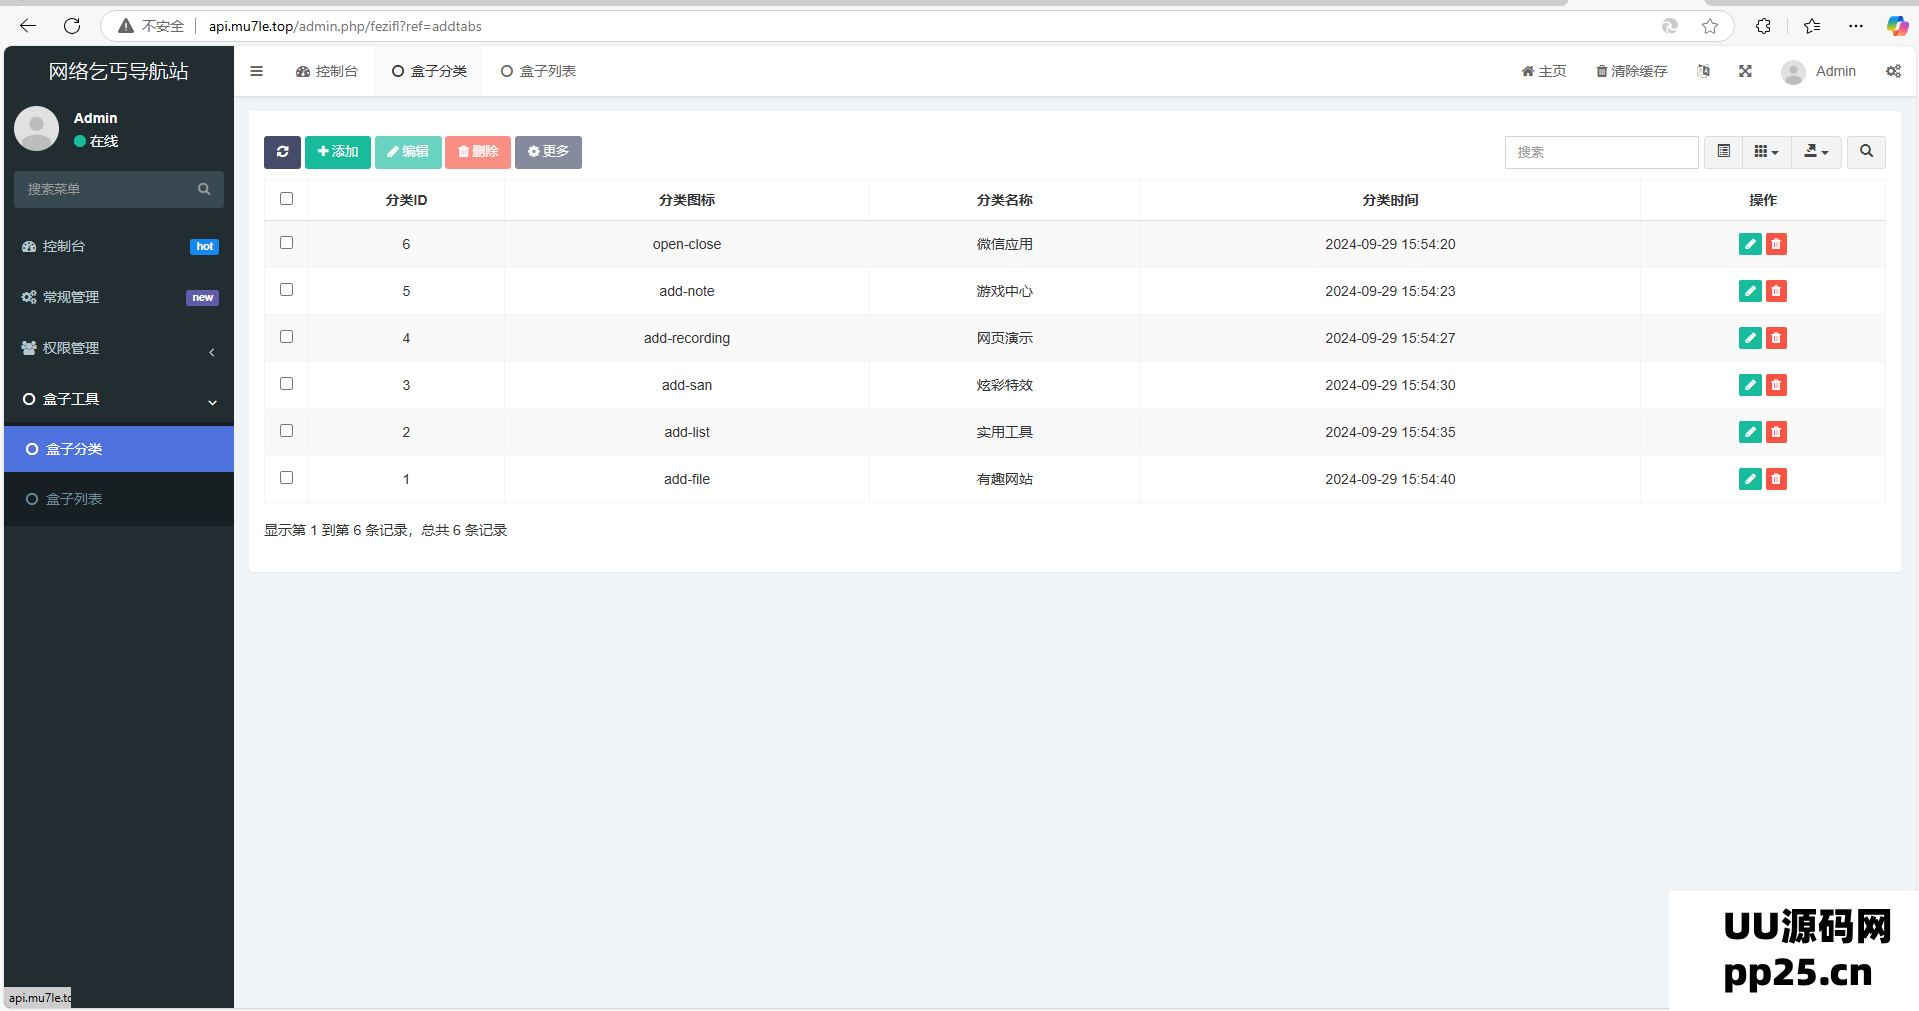Tick the checkbox for category ID 6
The height and width of the screenshot is (1011, 1919).
[x=287, y=243]
